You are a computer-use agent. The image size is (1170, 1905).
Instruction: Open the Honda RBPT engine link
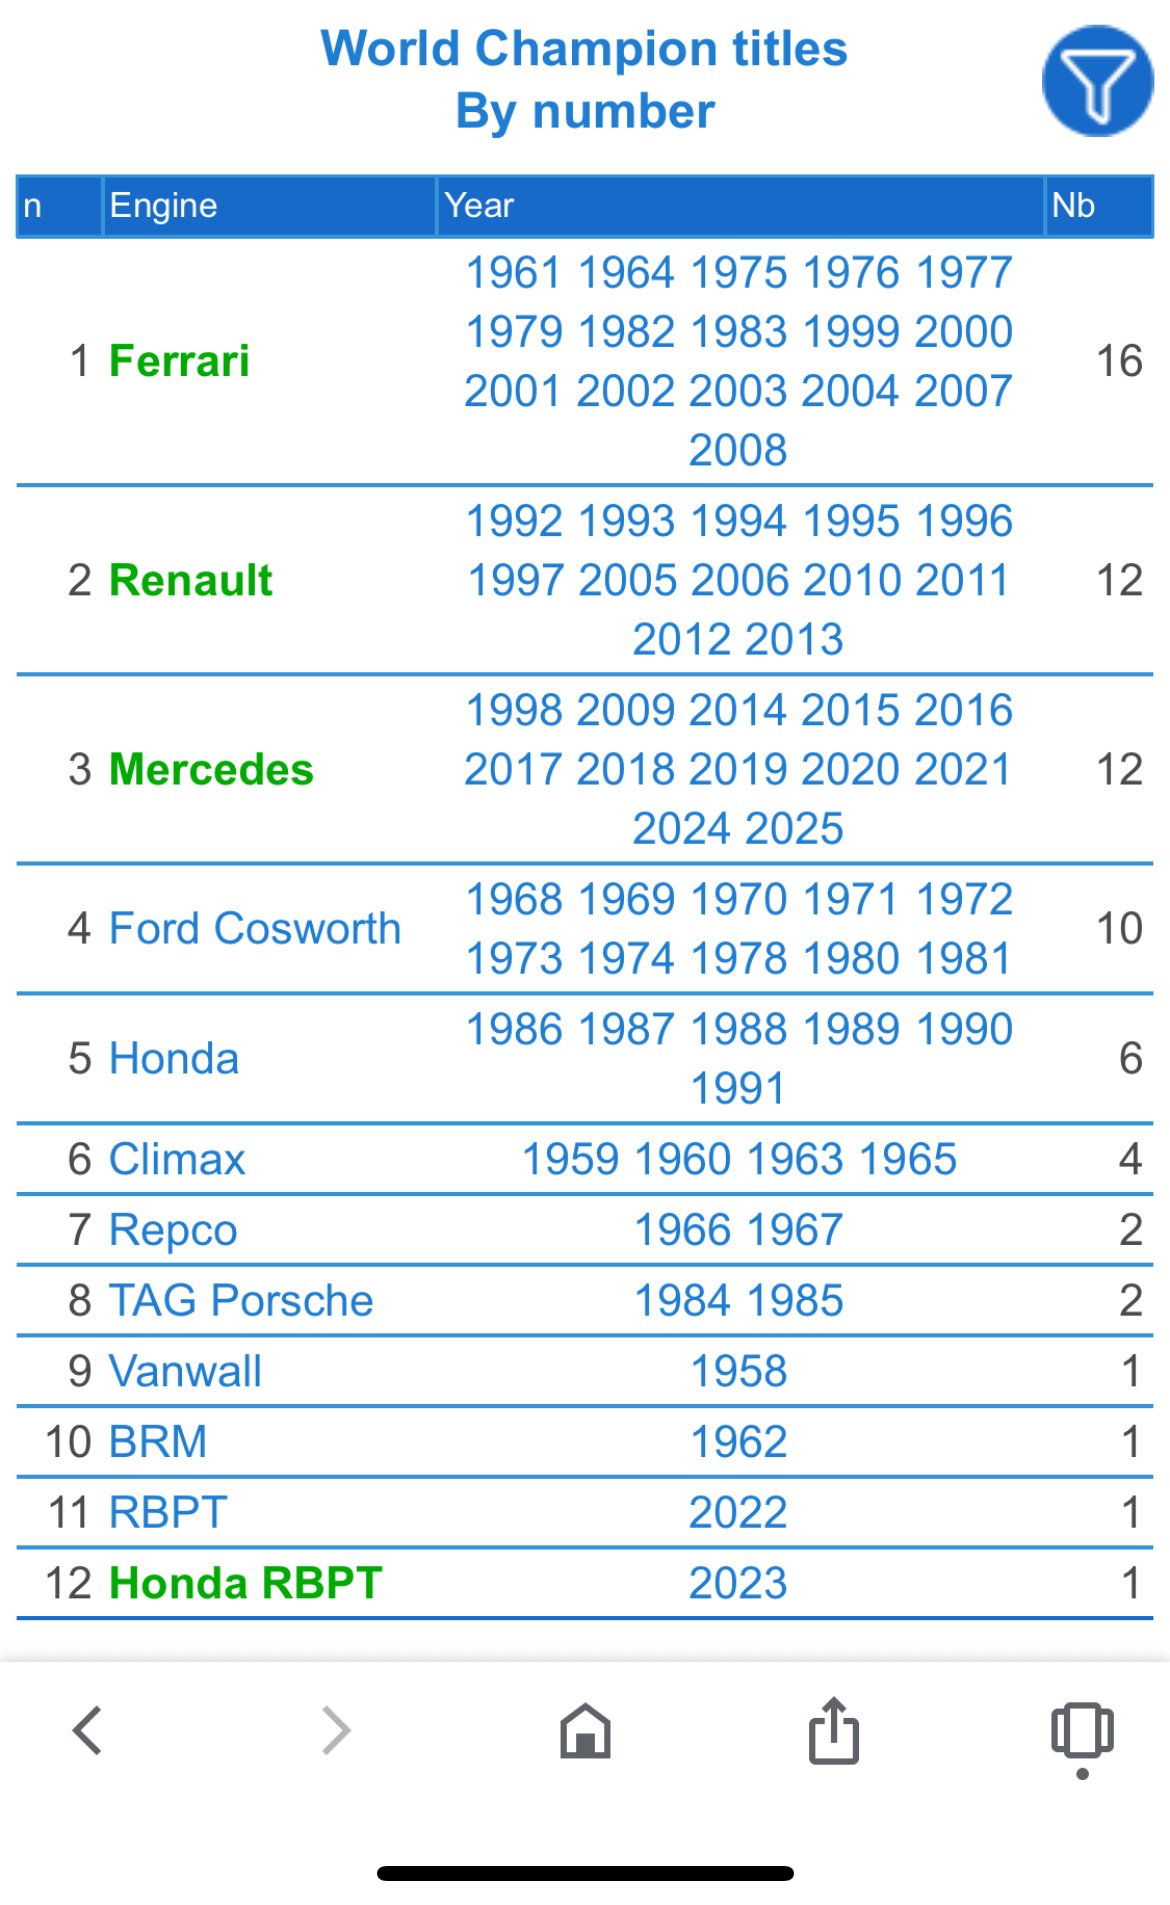click(x=245, y=1583)
